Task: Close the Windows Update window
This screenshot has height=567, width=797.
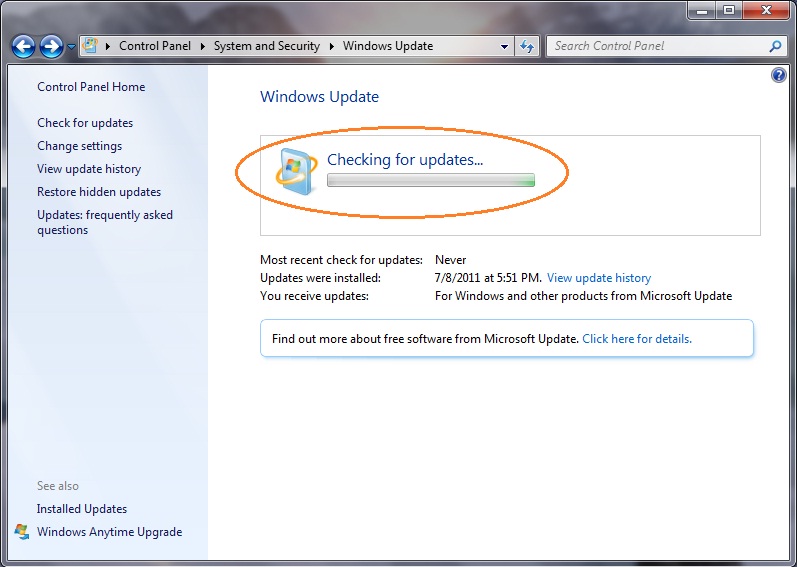Action: (767, 10)
